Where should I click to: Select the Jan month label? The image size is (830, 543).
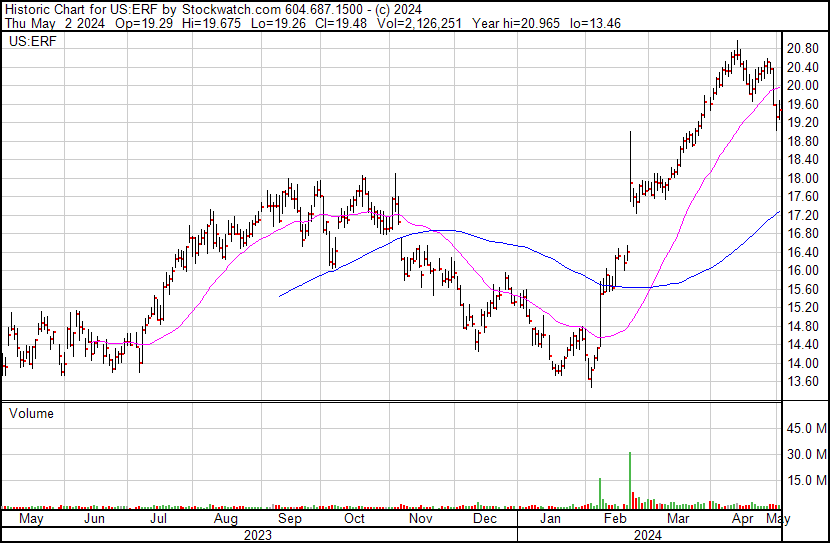[550, 518]
